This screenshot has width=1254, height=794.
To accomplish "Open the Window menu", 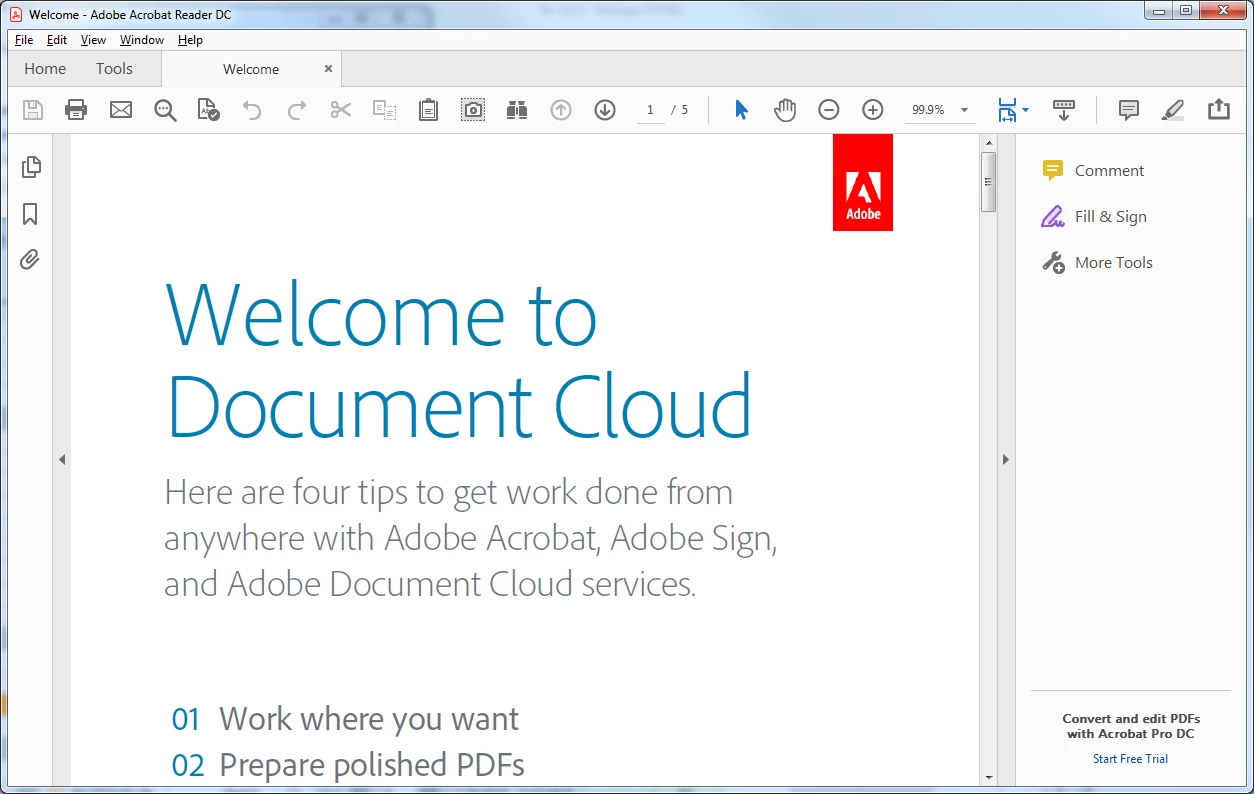I will tap(142, 40).
